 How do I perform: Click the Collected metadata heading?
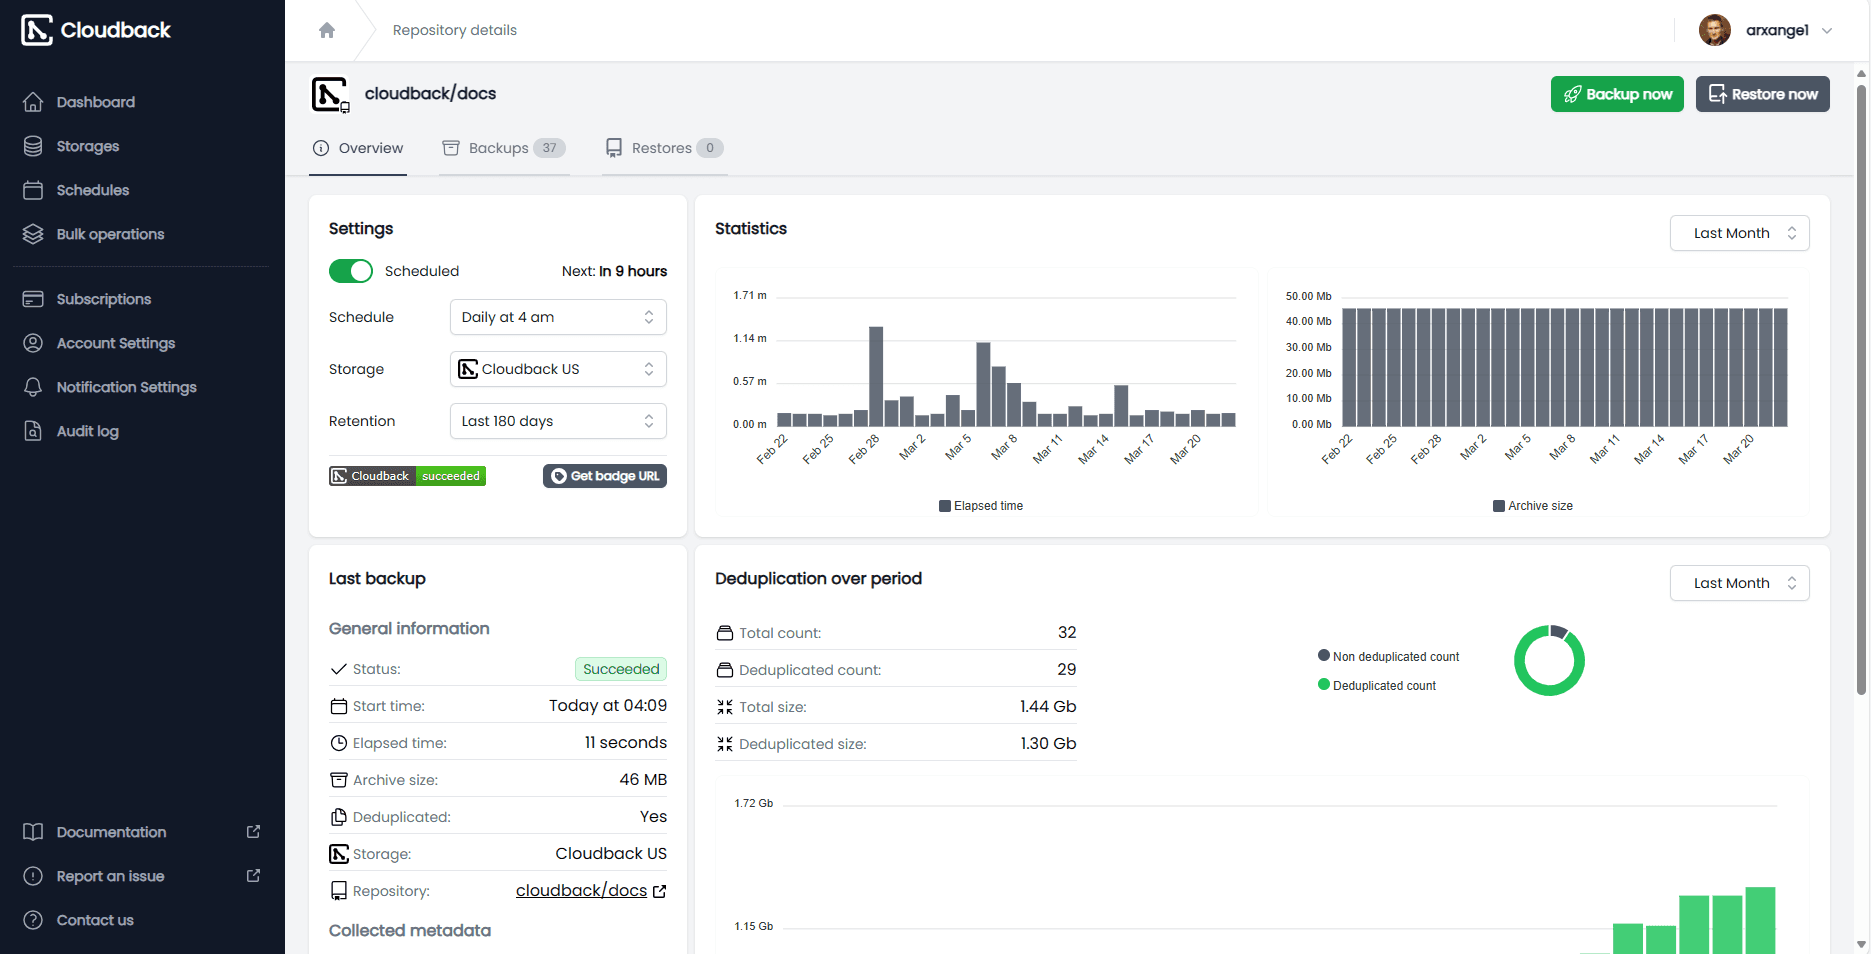pyautogui.click(x=410, y=931)
